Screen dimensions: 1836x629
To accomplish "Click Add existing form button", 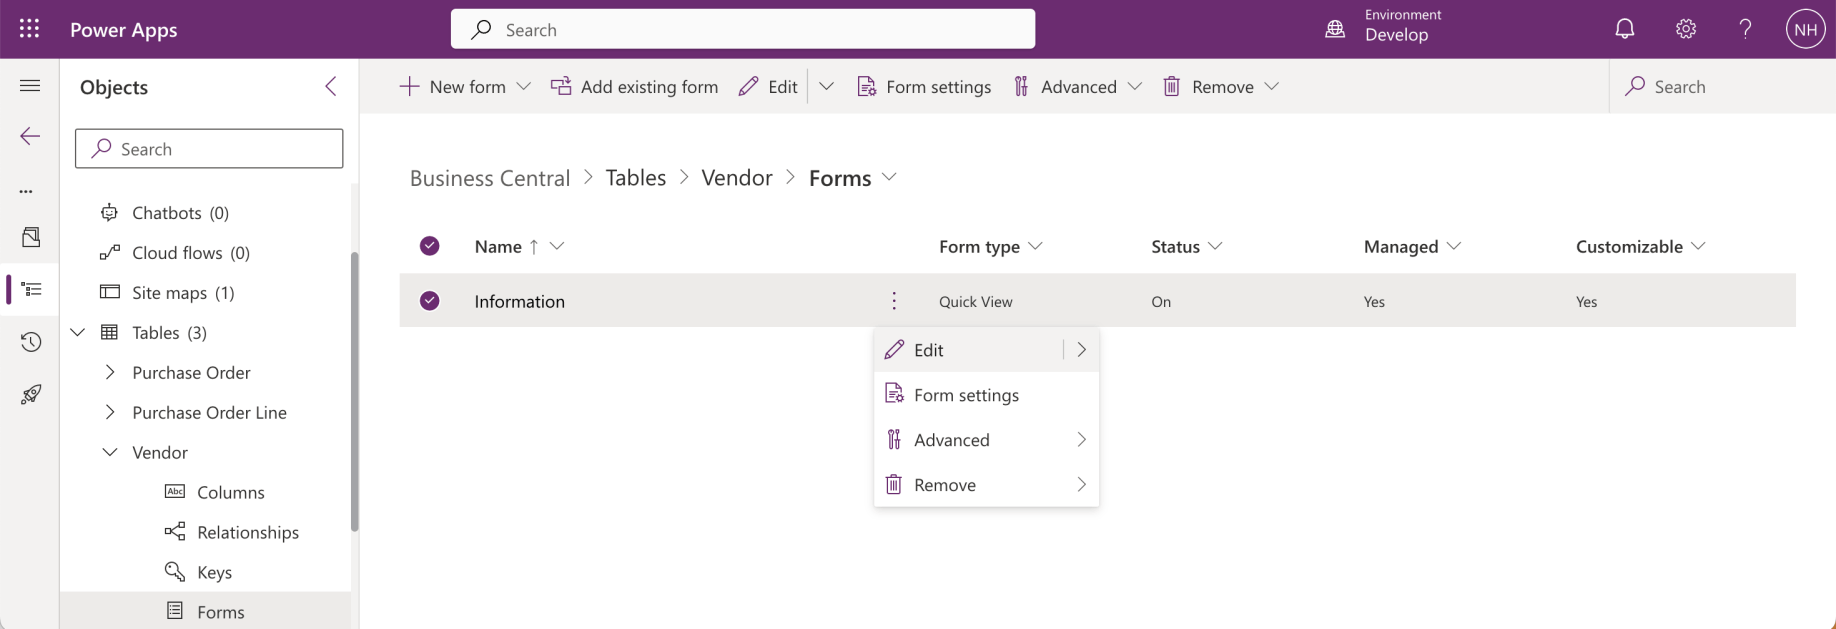I will (x=635, y=87).
